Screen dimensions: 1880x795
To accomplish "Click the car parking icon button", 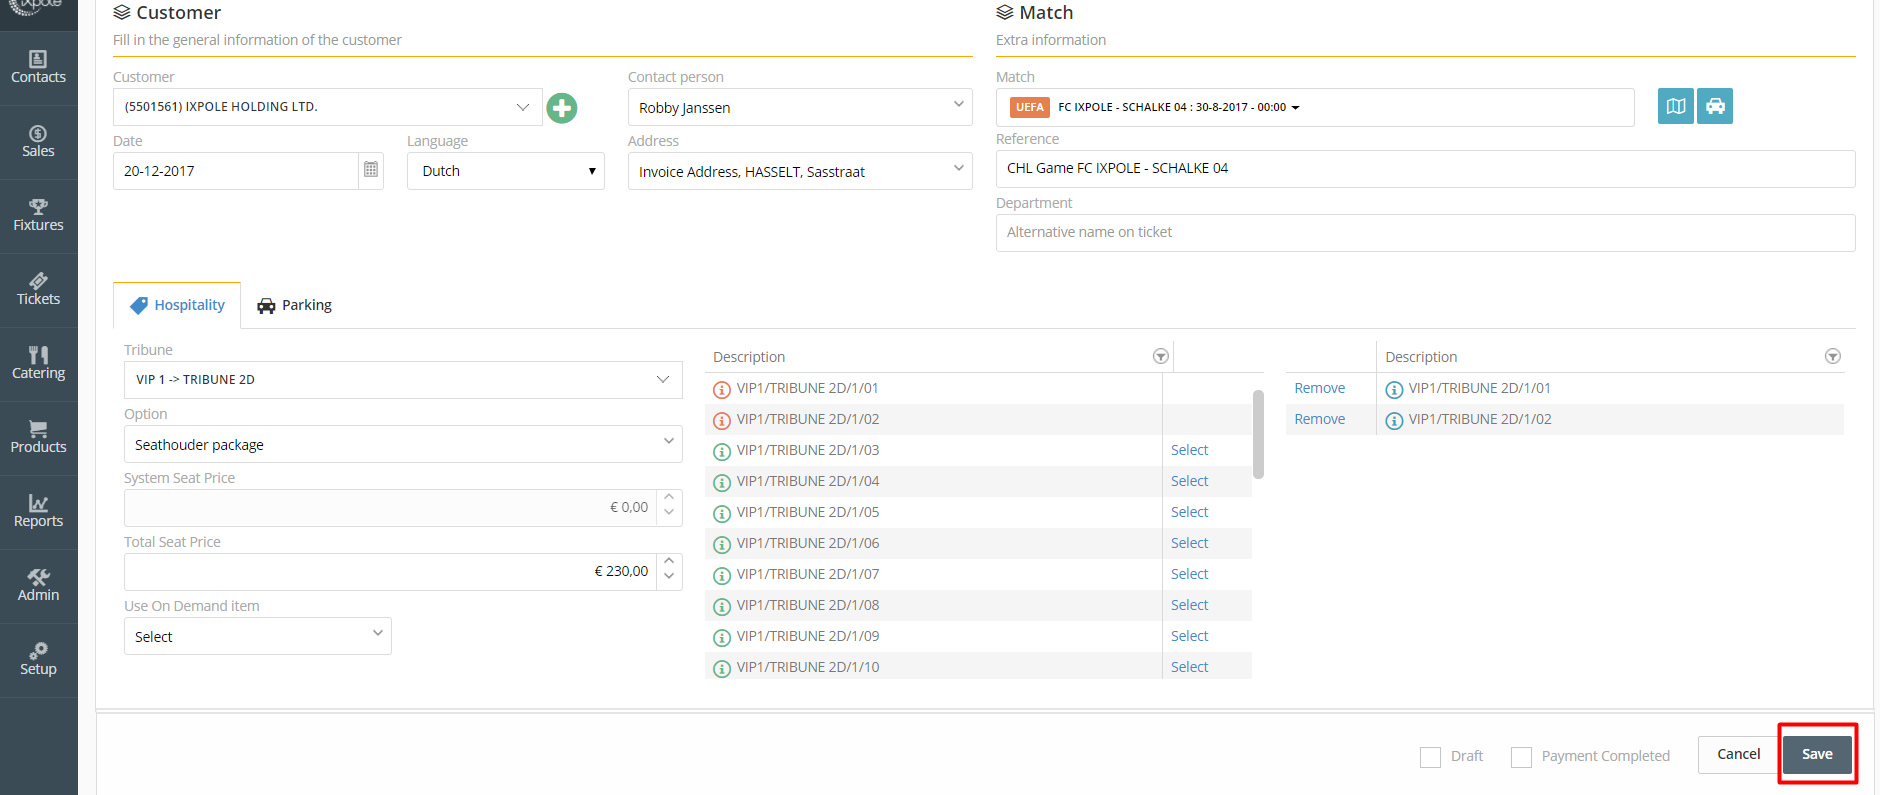I will pyautogui.click(x=1715, y=106).
